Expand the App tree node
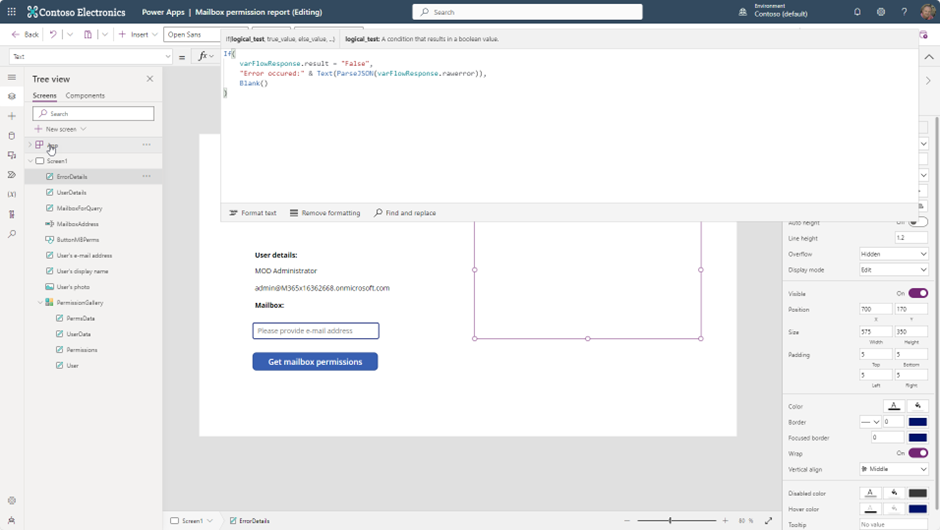This screenshot has height=530, width=940. pyautogui.click(x=30, y=144)
